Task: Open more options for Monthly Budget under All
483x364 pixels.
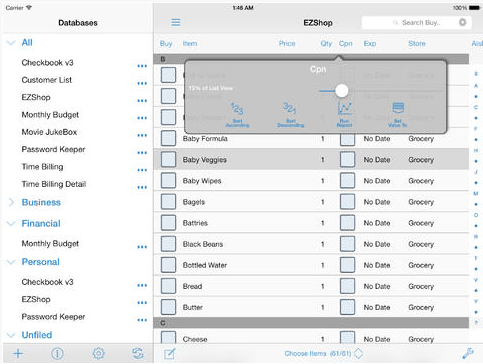Action: tap(142, 118)
